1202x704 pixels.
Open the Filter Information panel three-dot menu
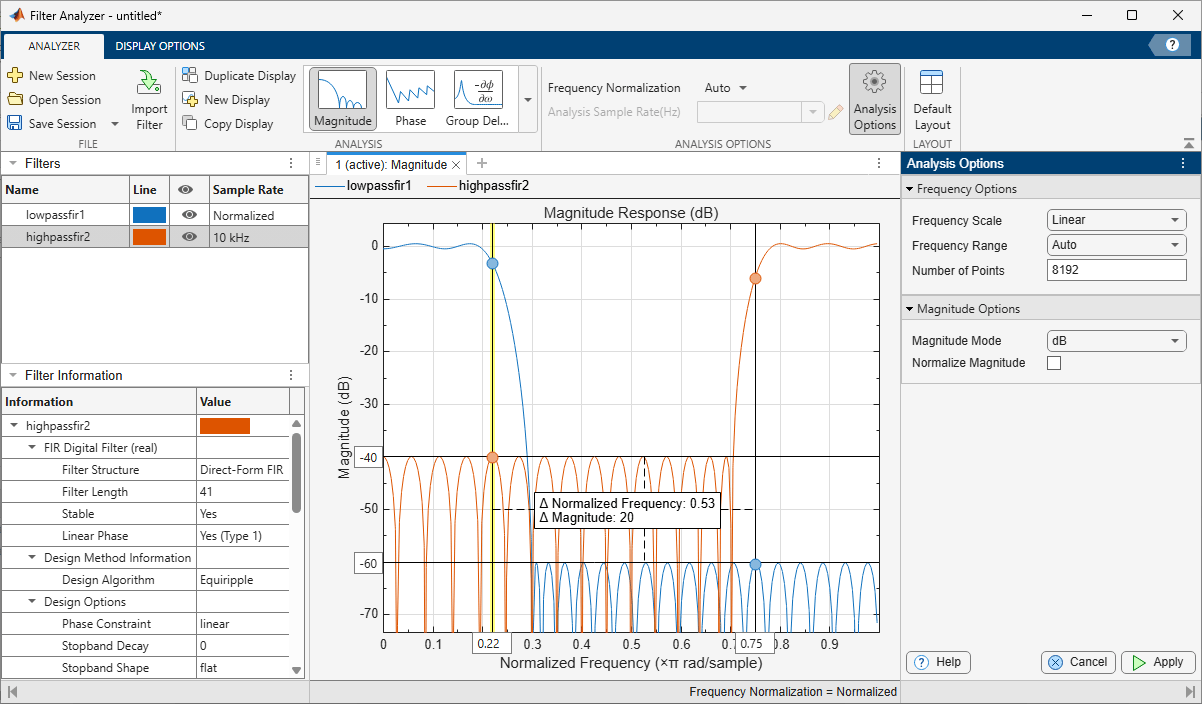pos(291,375)
